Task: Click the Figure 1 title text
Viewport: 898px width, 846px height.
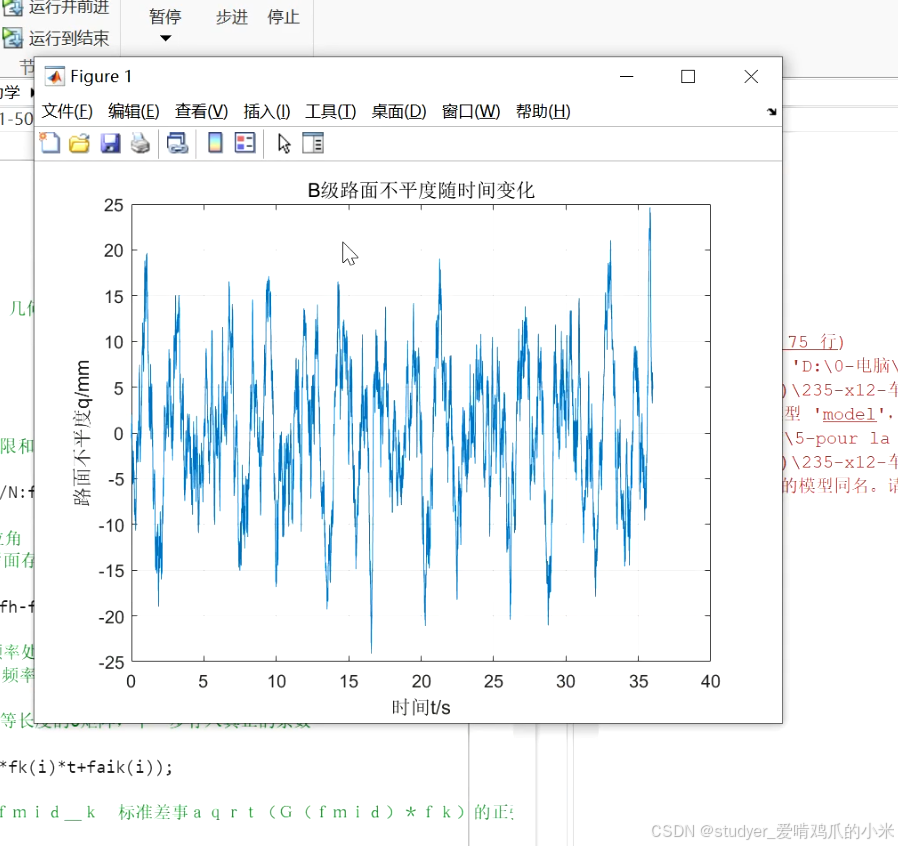Action: click(x=101, y=76)
